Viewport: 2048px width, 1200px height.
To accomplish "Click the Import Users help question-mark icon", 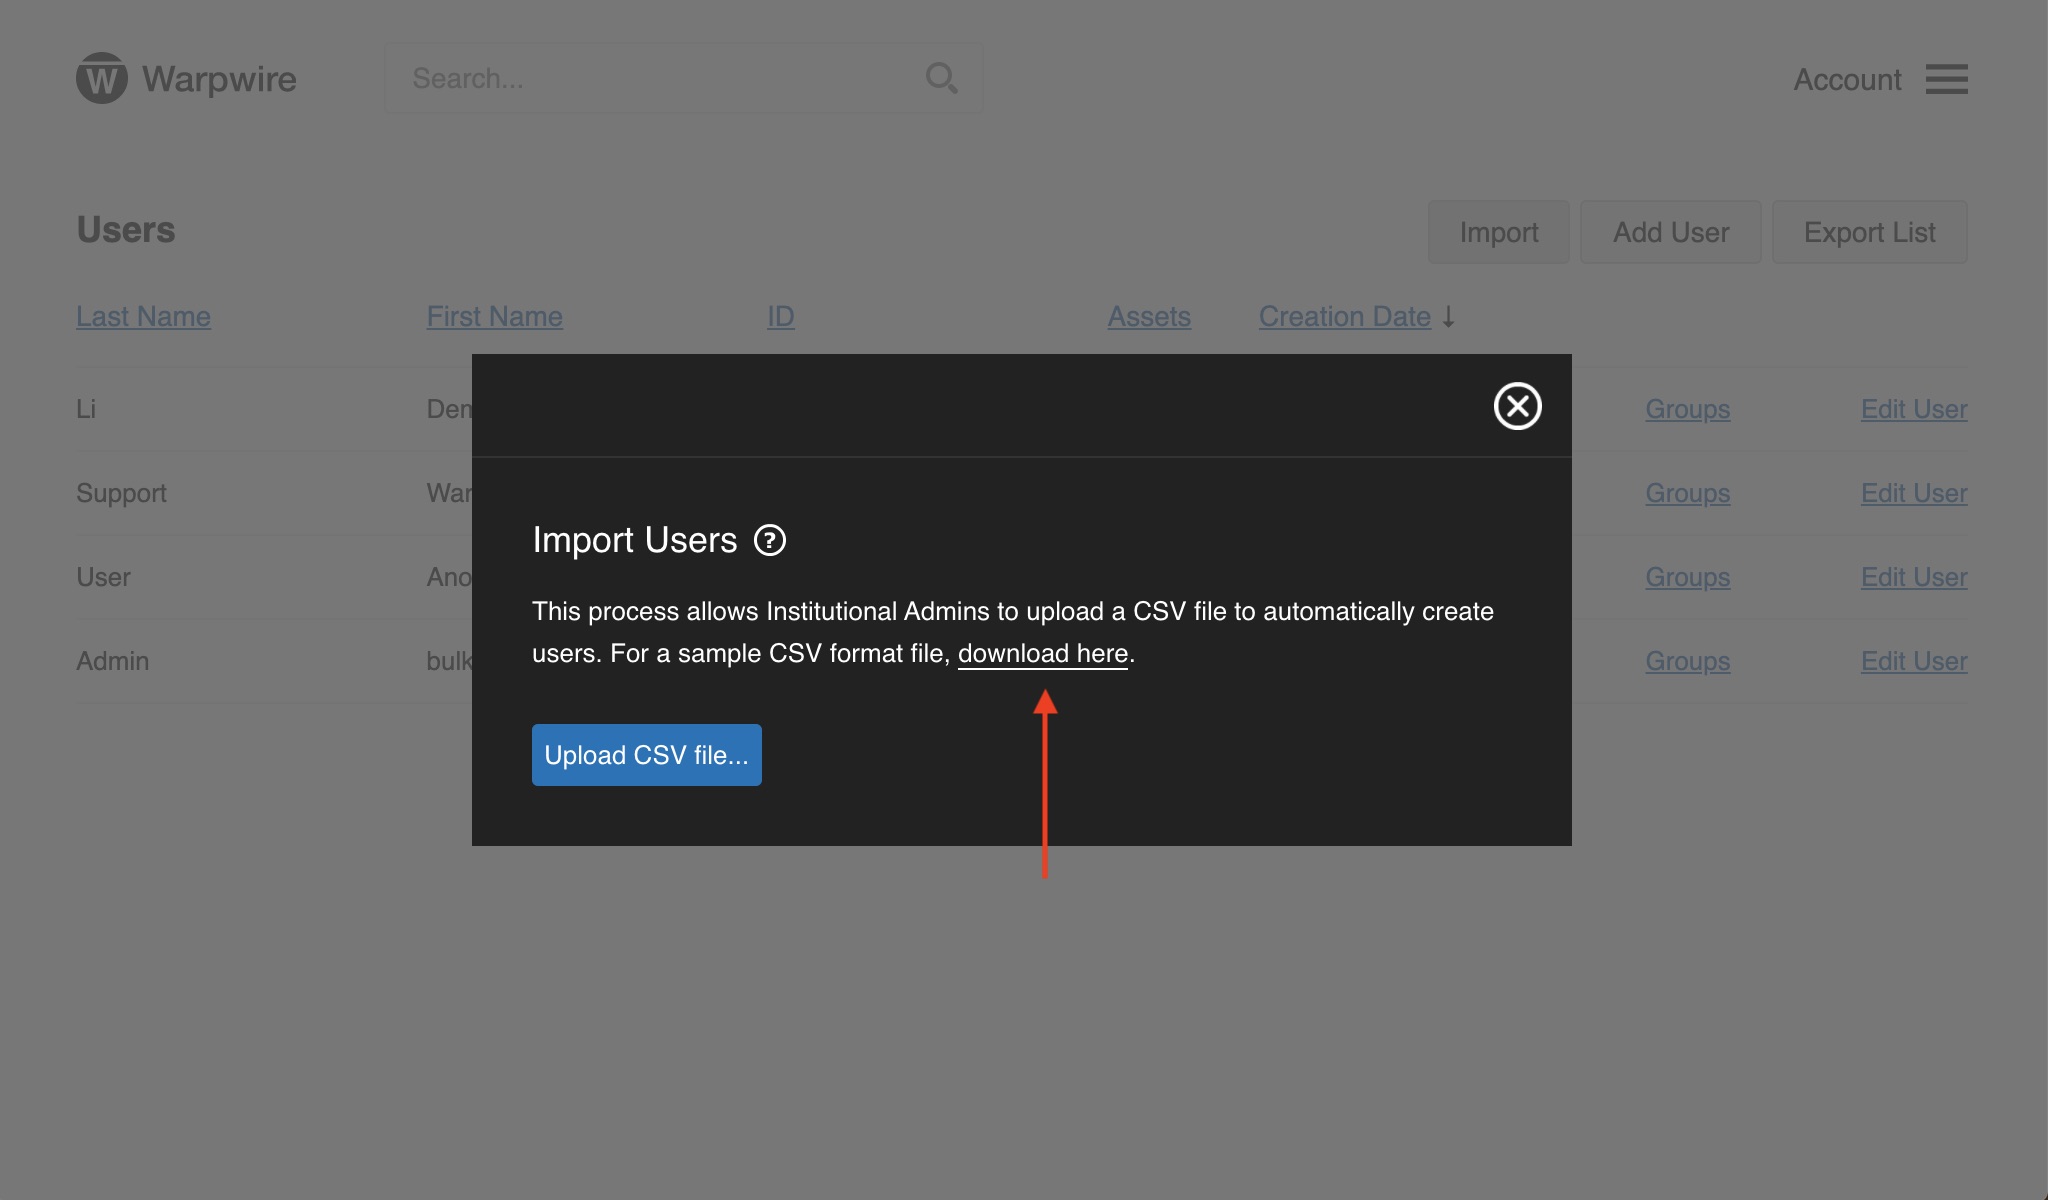I will 769,540.
